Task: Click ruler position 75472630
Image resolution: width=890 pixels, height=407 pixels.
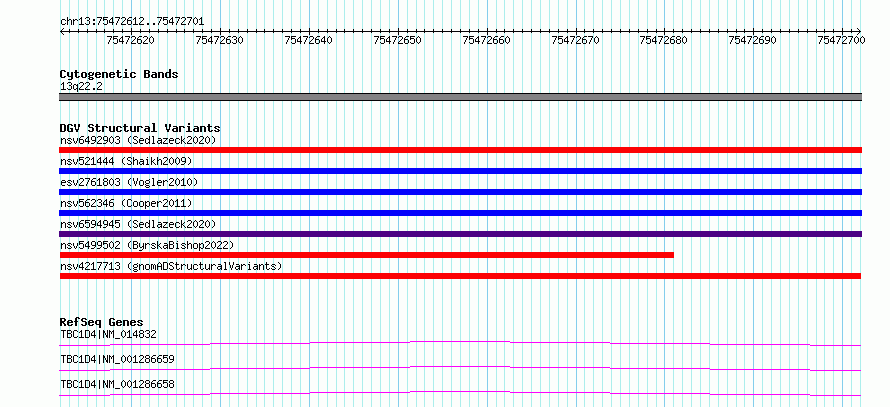Action: [x=220, y=40]
